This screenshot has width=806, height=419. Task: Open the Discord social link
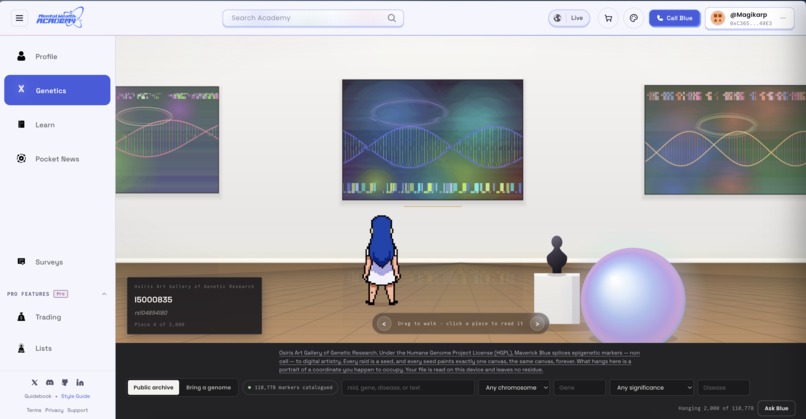pyautogui.click(x=49, y=382)
